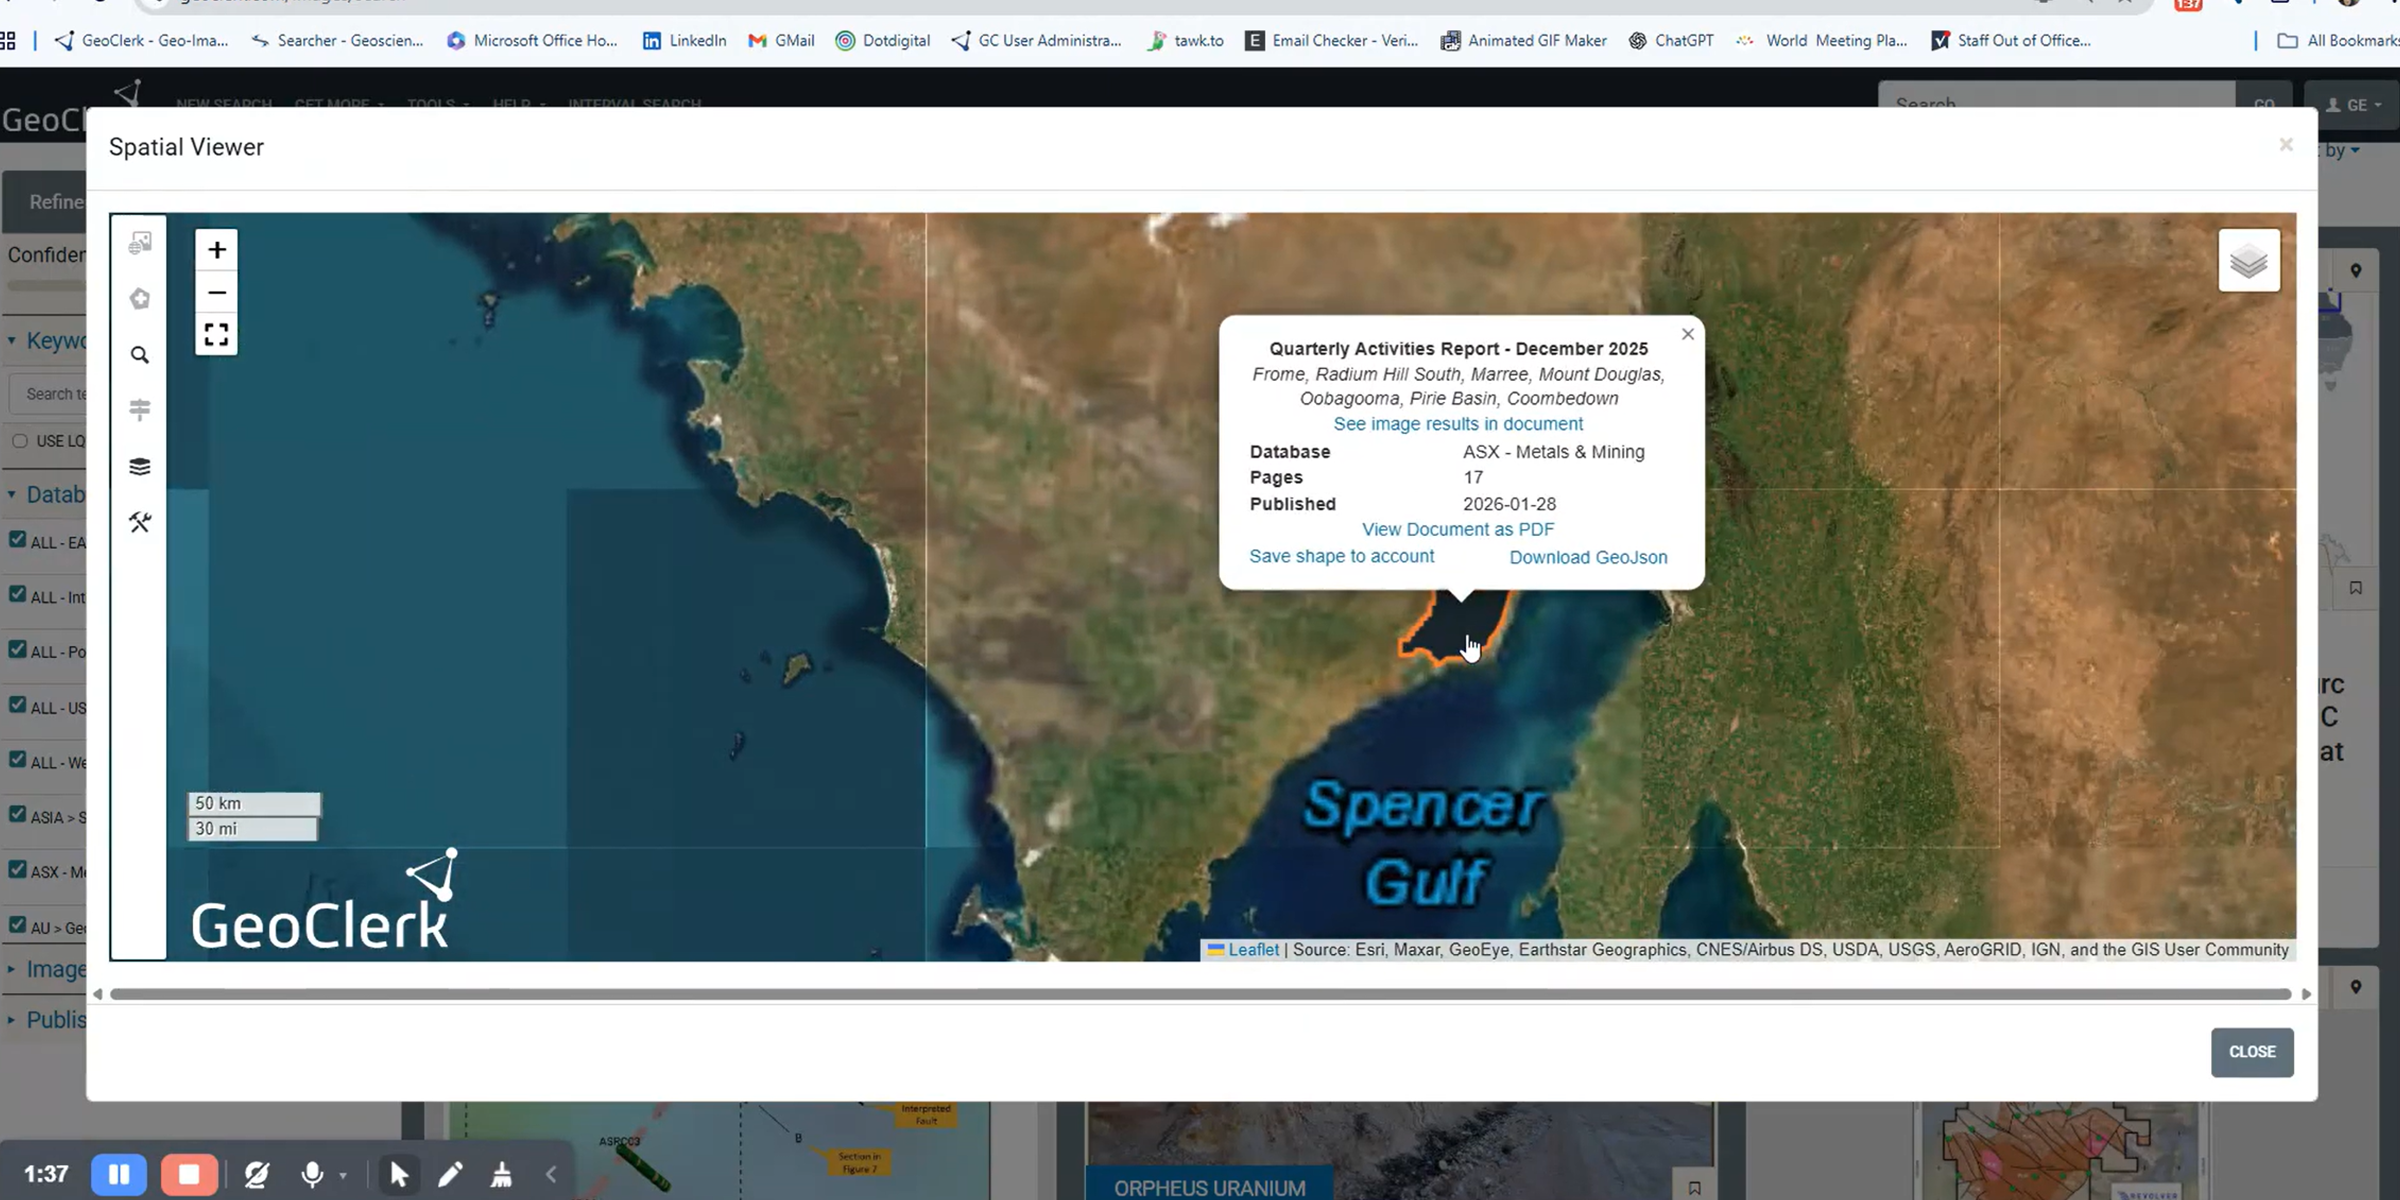Click the Confidence slider behind the dialog
The image size is (2400, 1200).
pos(45,285)
